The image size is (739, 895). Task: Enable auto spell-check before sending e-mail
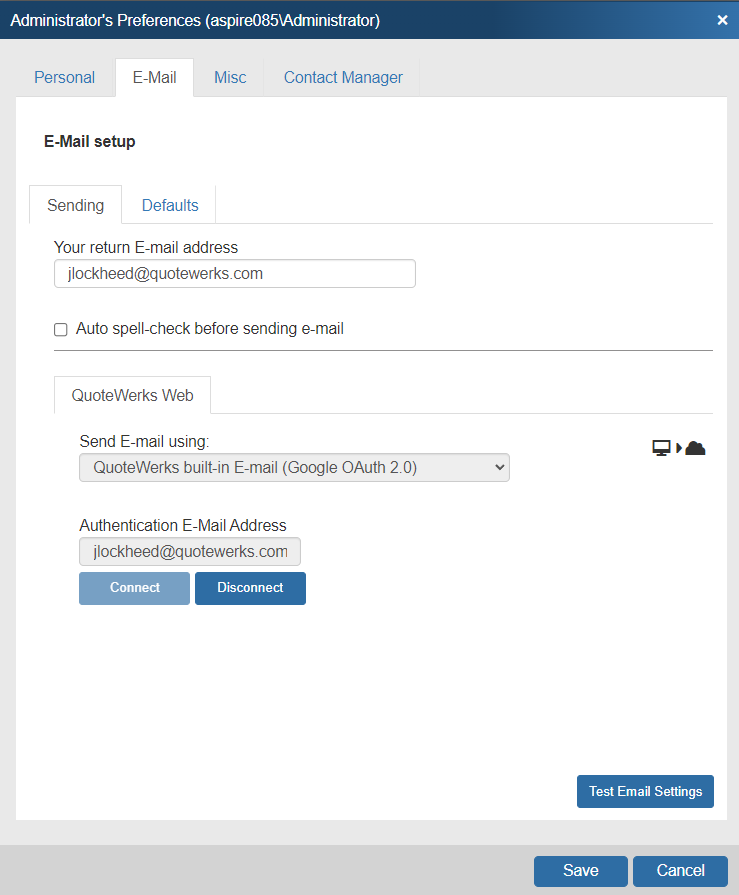61,329
